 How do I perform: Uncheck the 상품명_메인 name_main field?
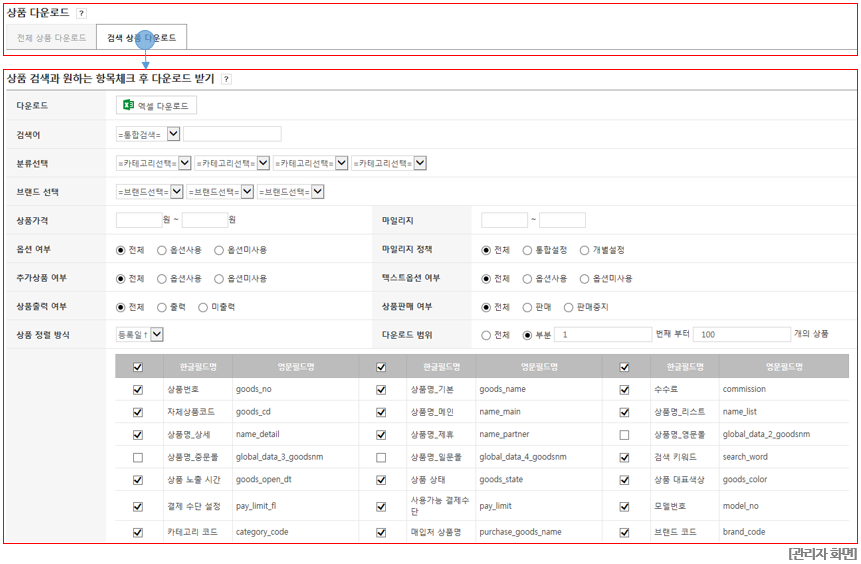[x=381, y=412]
